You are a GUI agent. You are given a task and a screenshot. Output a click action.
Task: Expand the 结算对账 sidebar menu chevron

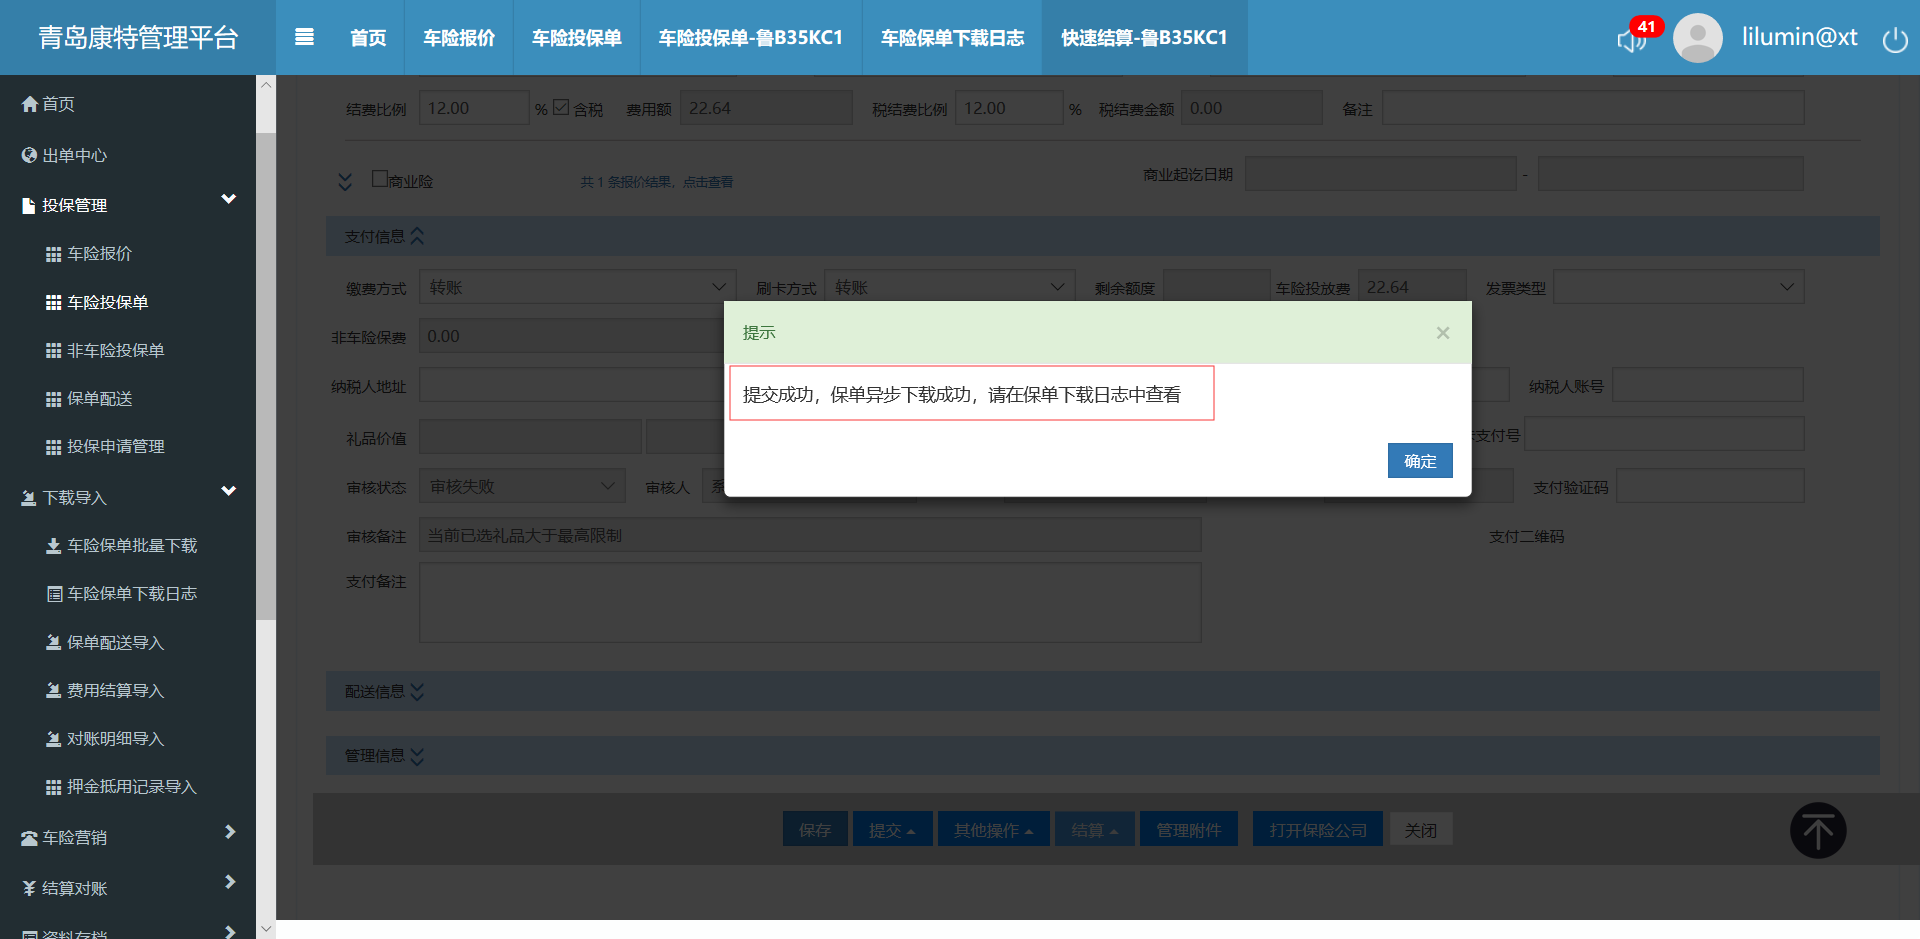coord(230,882)
